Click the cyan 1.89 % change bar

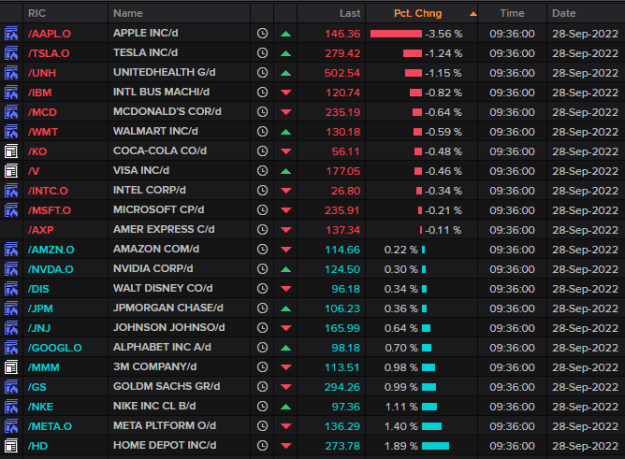(x=435, y=446)
